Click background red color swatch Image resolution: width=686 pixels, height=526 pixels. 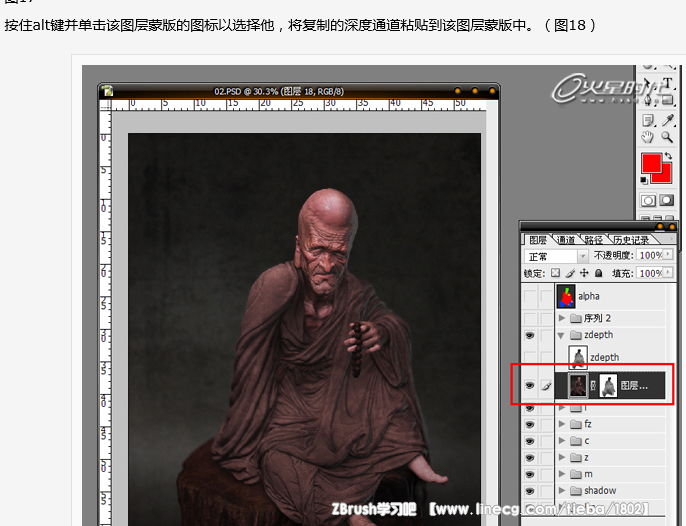[x=665, y=177]
